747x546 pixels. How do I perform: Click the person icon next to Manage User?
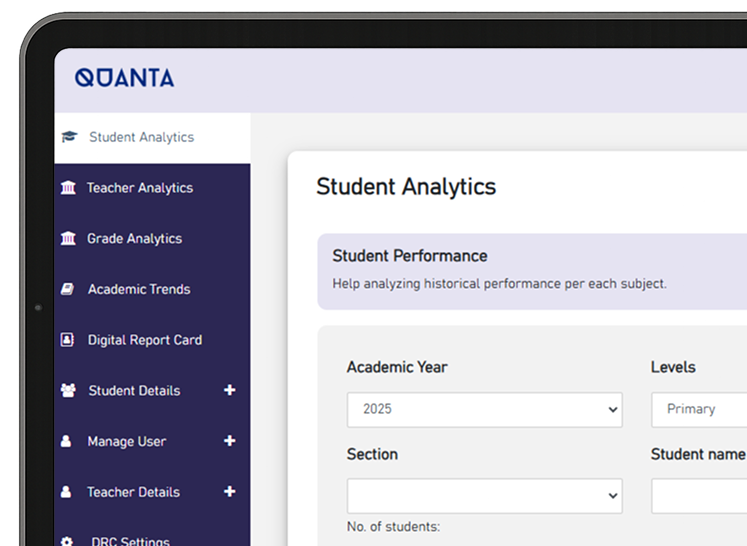(x=66, y=441)
